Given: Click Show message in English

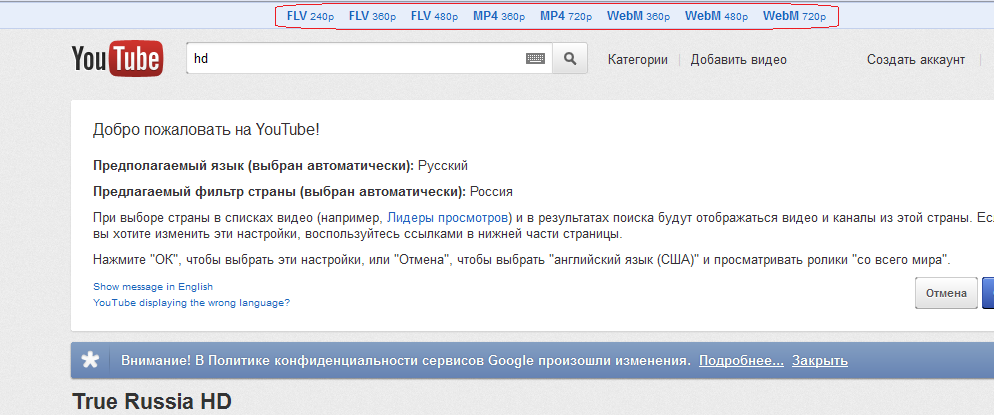Looking at the screenshot, I should (x=153, y=286).
